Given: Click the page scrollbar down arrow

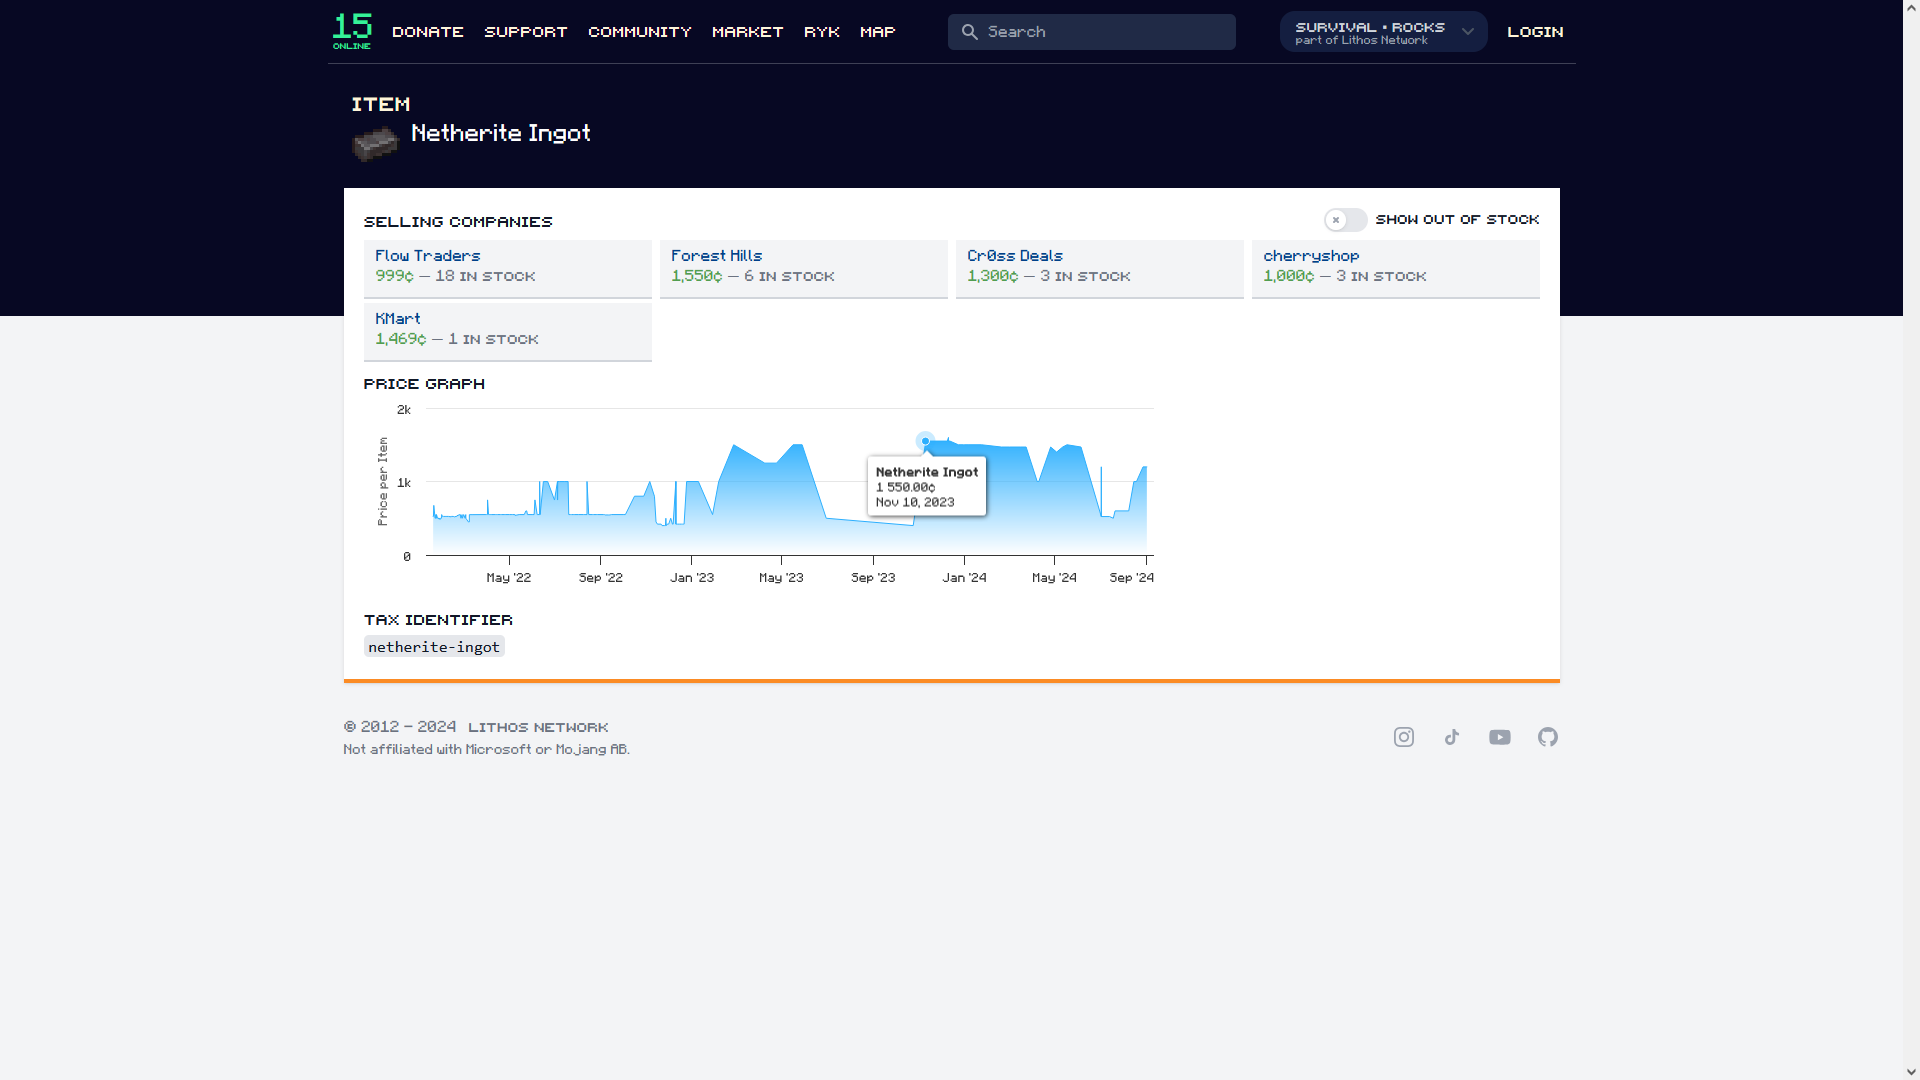Looking at the screenshot, I should [1911, 1071].
